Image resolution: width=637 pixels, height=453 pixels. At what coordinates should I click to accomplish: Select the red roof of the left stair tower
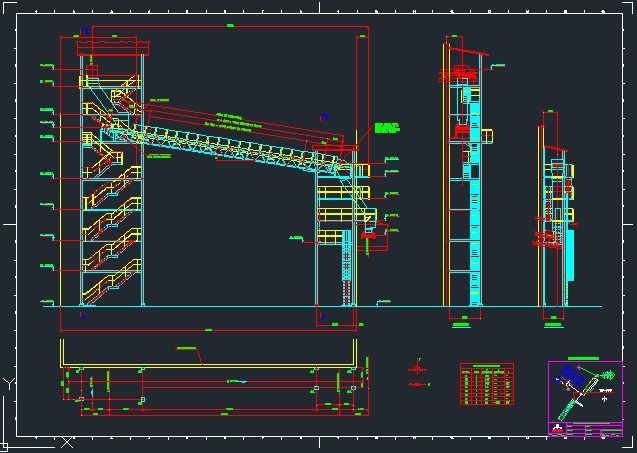click(x=113, y=47)
